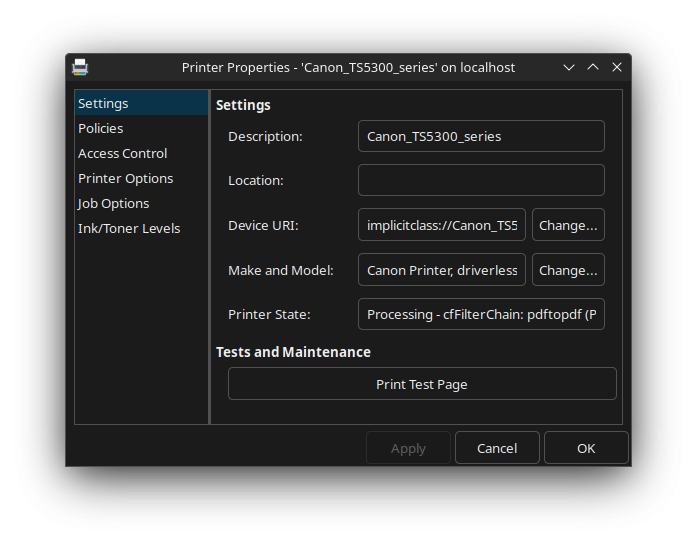Screen dimensions: 697x544
Task: Click the printer icon in title bar
Action: click(x=80, y=67)
